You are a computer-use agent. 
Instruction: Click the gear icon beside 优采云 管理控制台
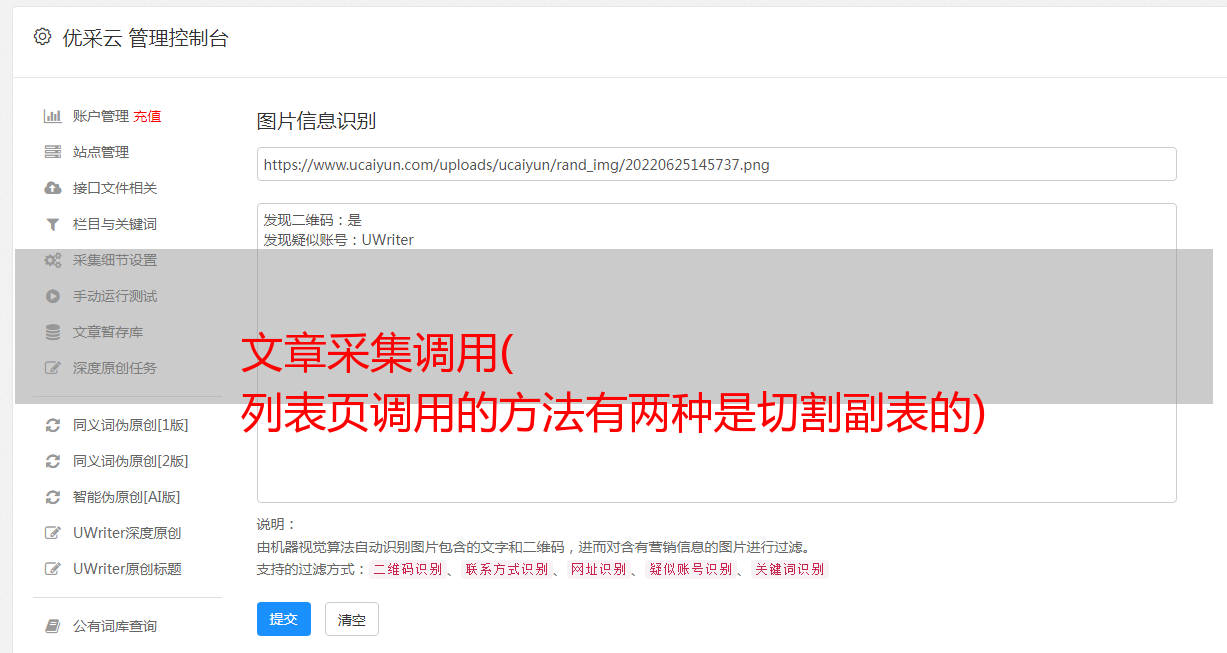(x=42, y=37)
